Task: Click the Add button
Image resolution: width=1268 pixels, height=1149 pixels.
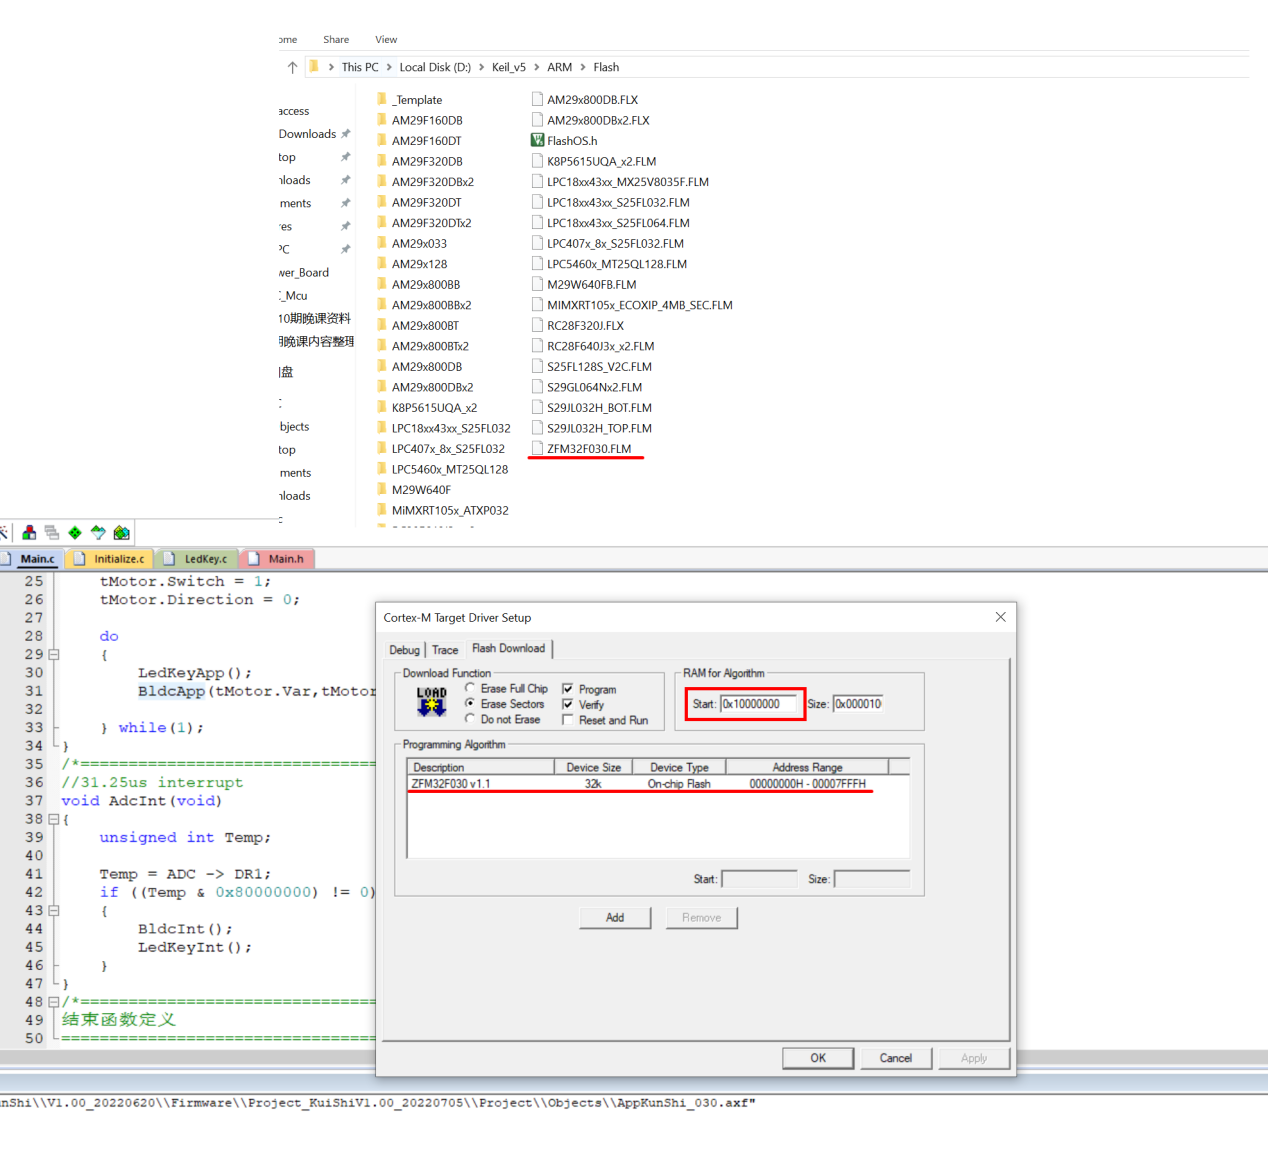Action: 615,918
